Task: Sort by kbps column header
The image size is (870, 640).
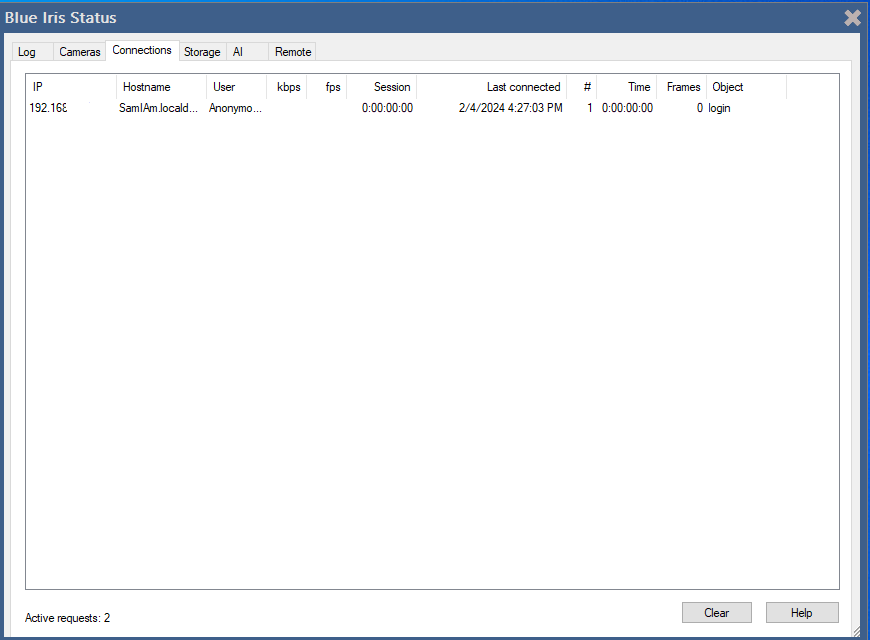Action: 287,87
